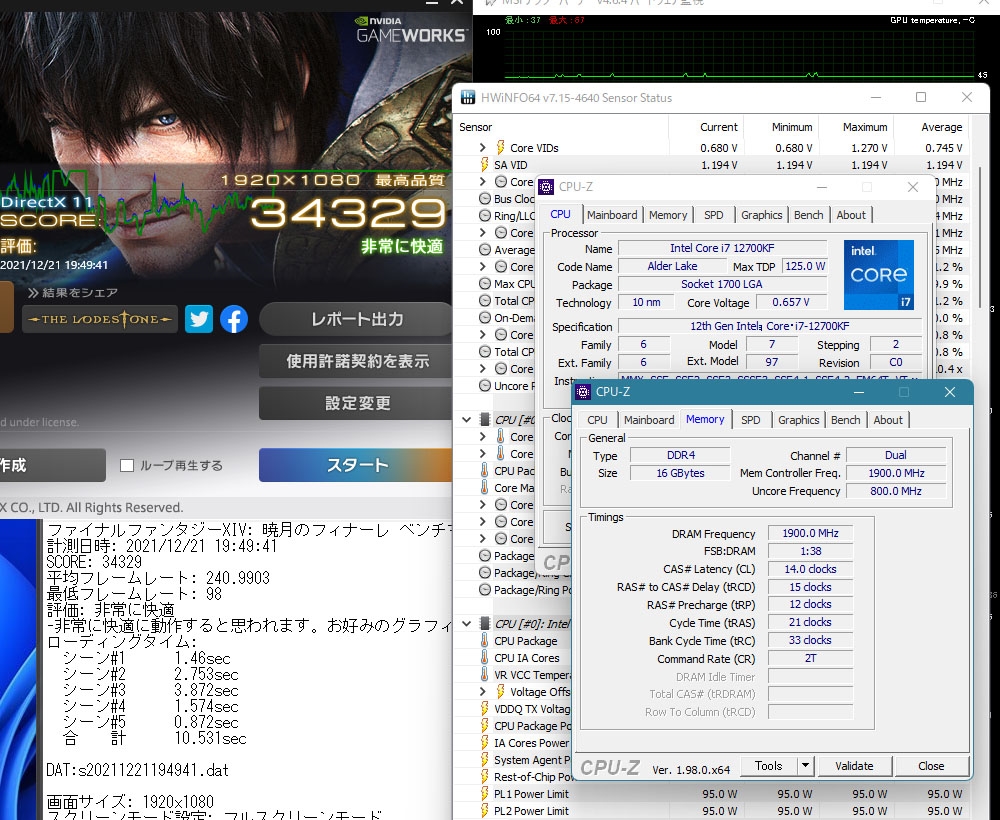Open The Lodestone link button
The image size is (1000, 820).
click(x=100, y=319)
